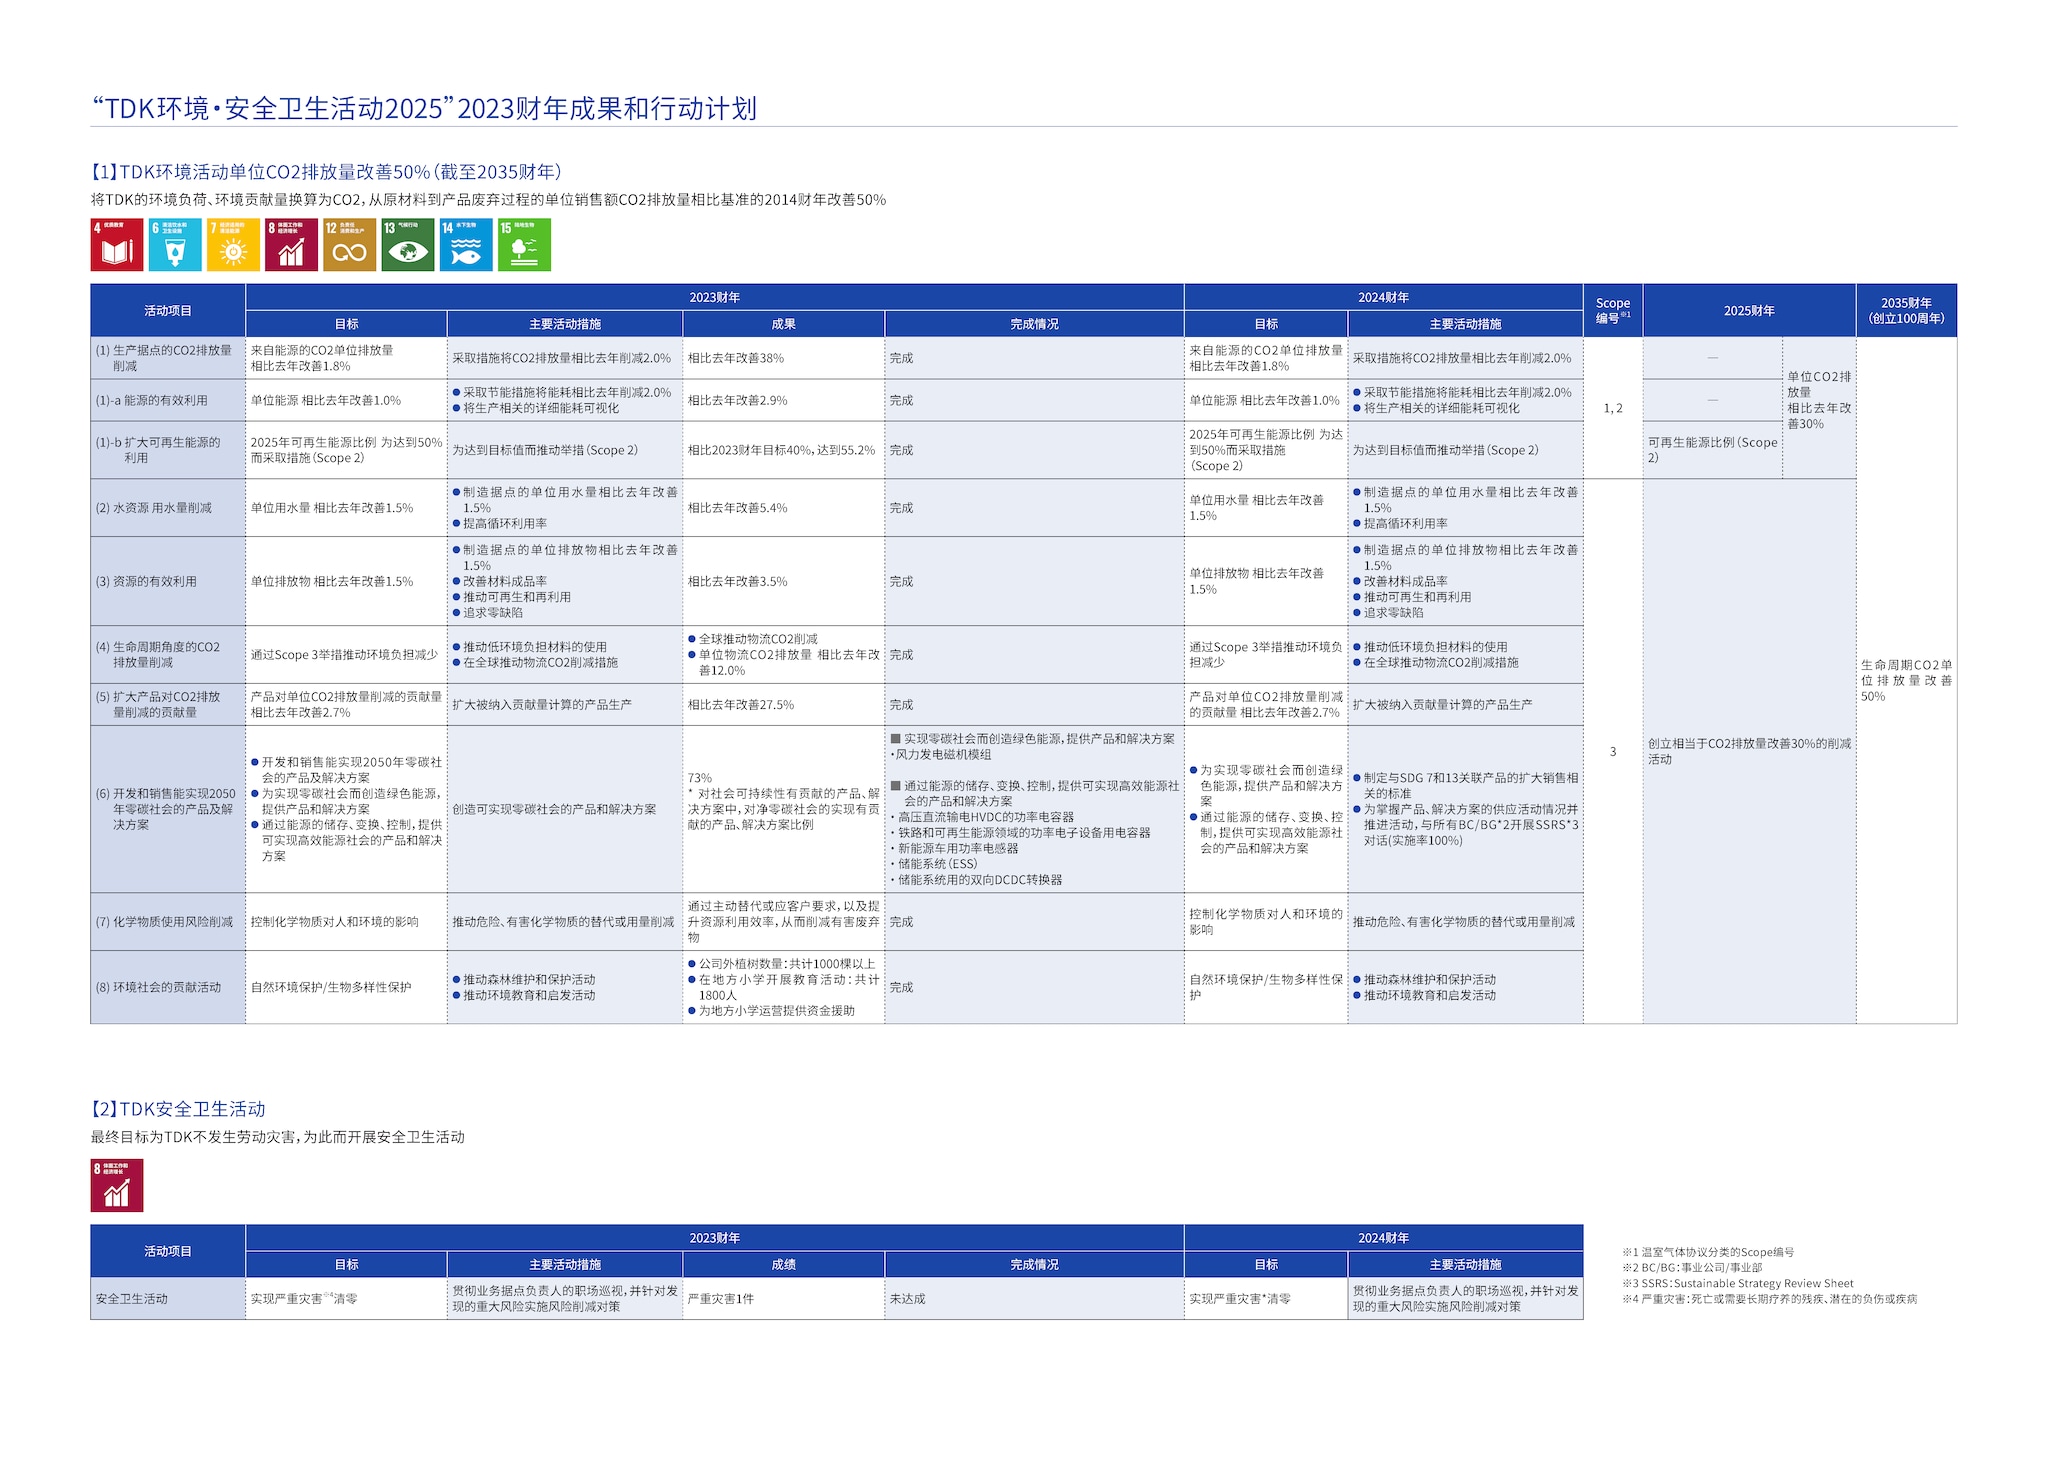Click the Scope编号 column header

1612,310
